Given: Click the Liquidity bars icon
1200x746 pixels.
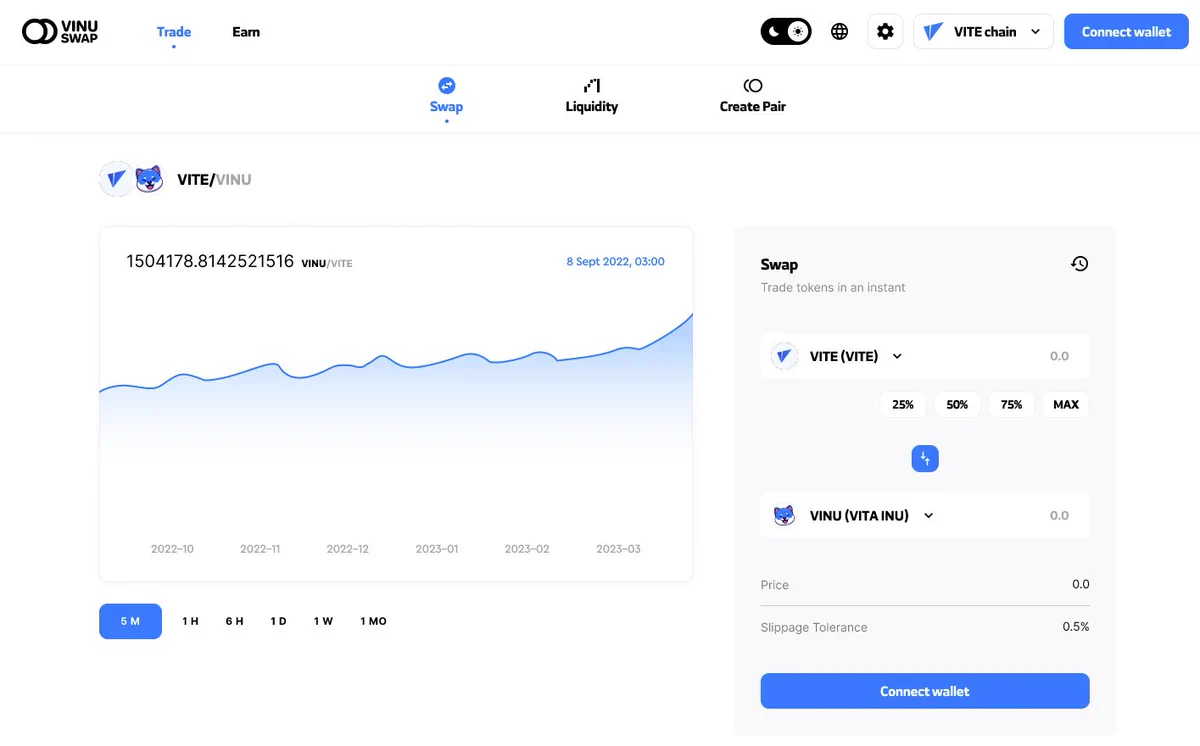Looking at the screenshot, I should click(592, 86).
